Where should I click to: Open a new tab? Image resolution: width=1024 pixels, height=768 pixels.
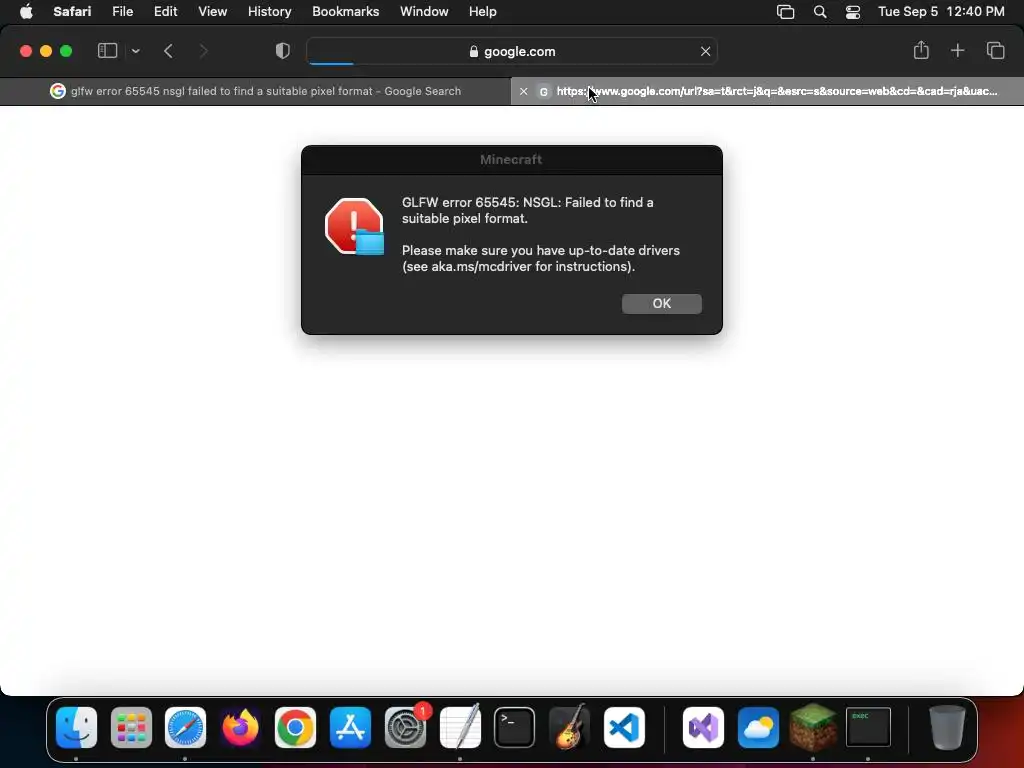[957, 50]
